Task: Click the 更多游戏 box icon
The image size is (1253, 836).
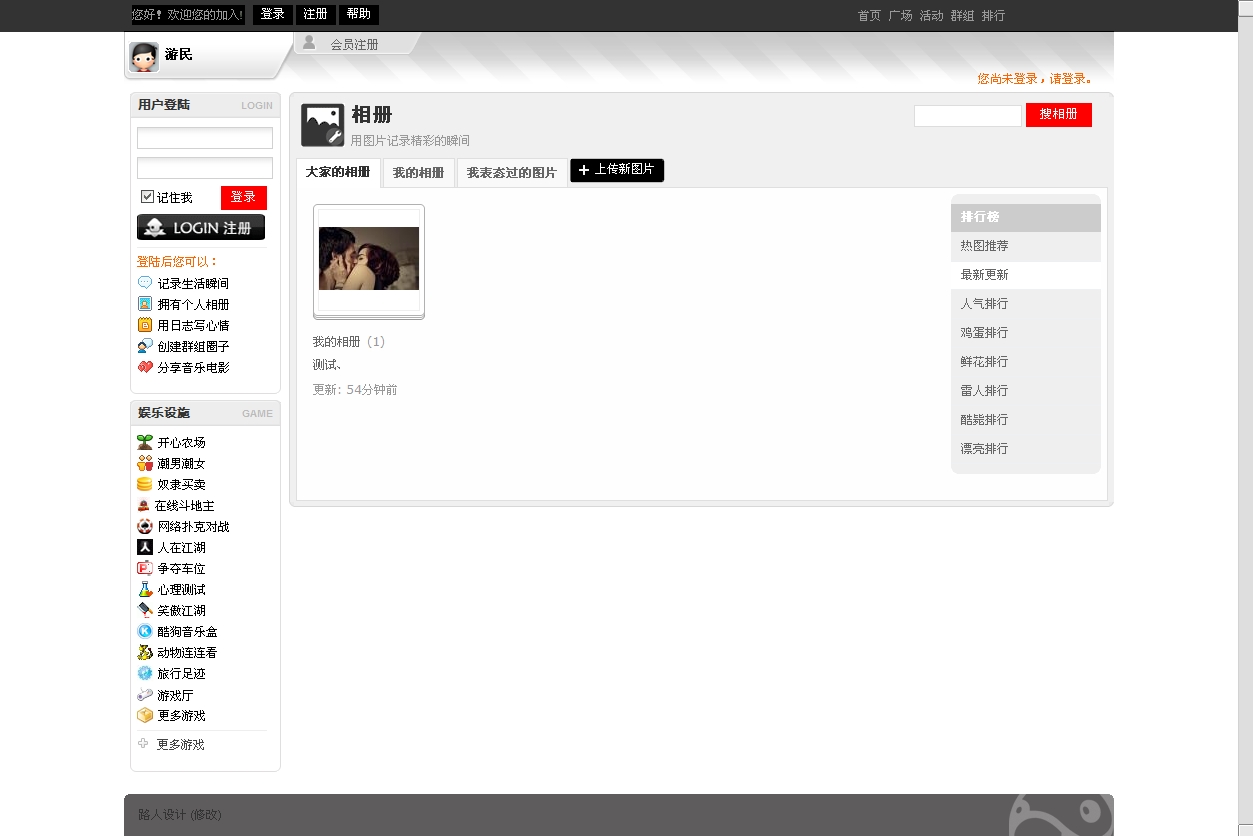Action: [145, 715]
